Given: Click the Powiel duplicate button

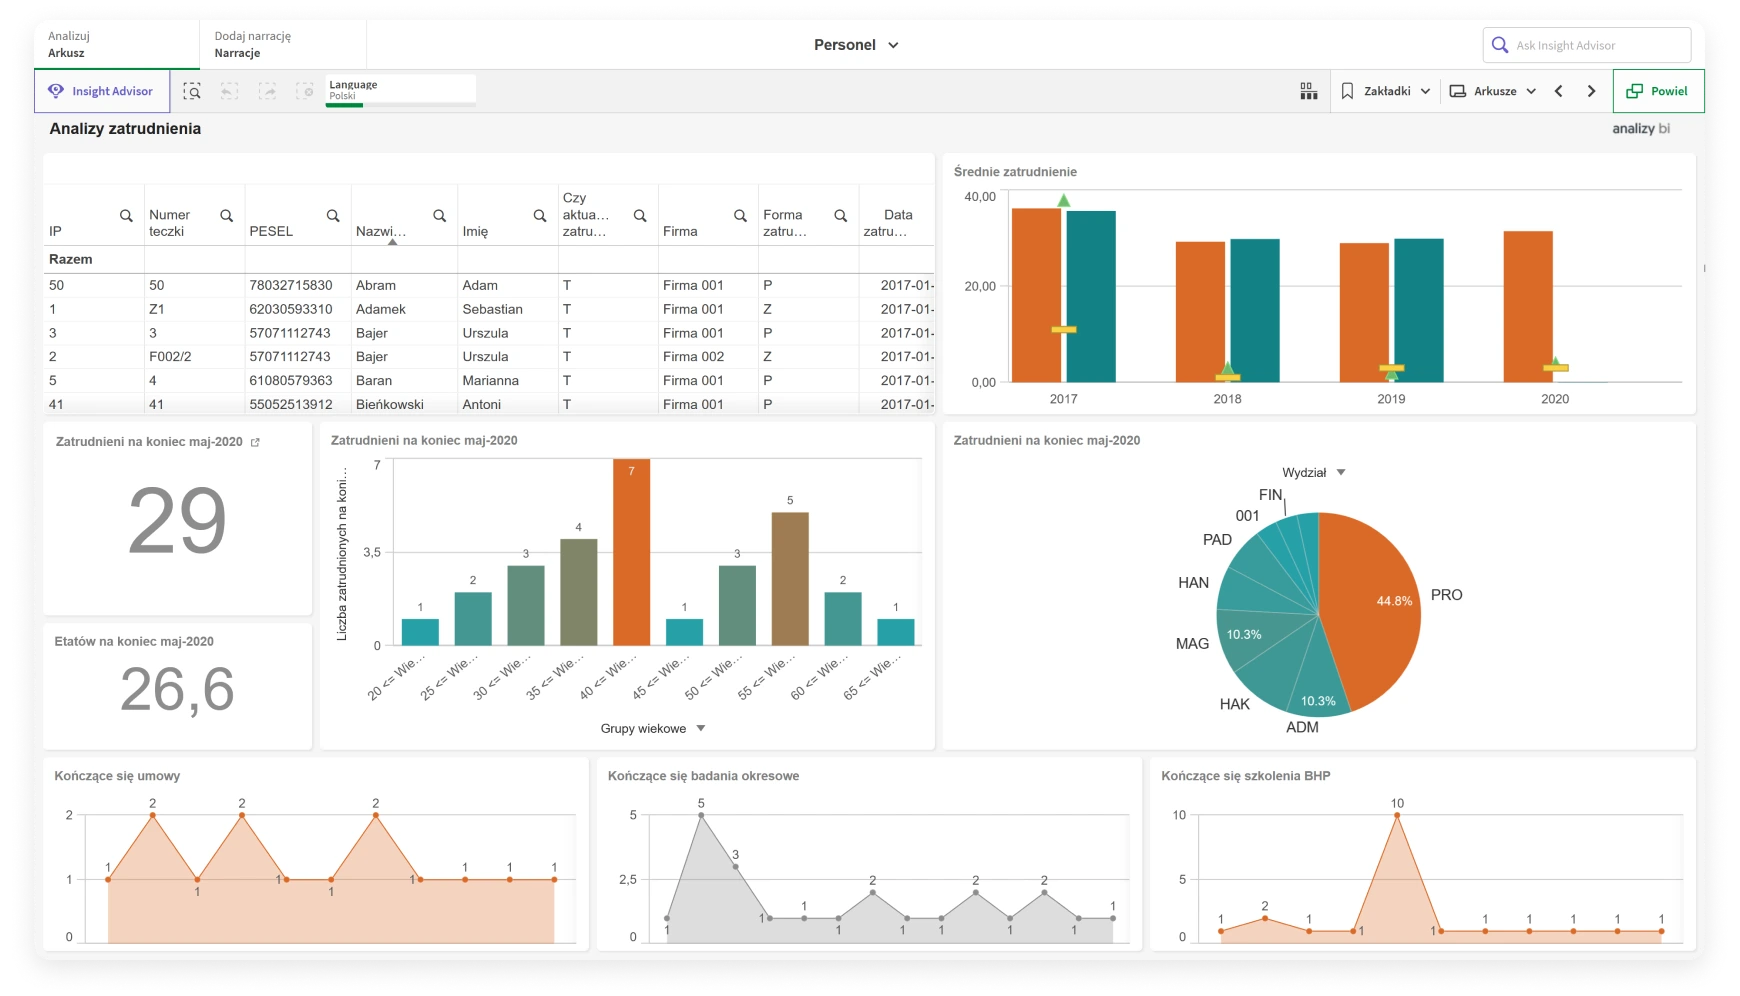Looking at the screenshot, I should [1657, 91].
